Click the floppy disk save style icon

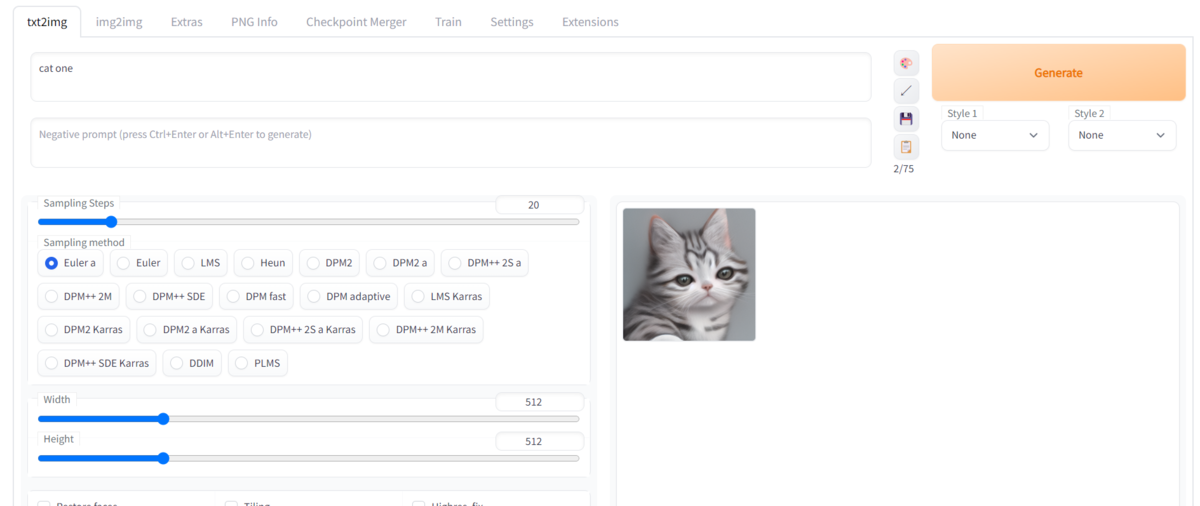tap(906, 119)
